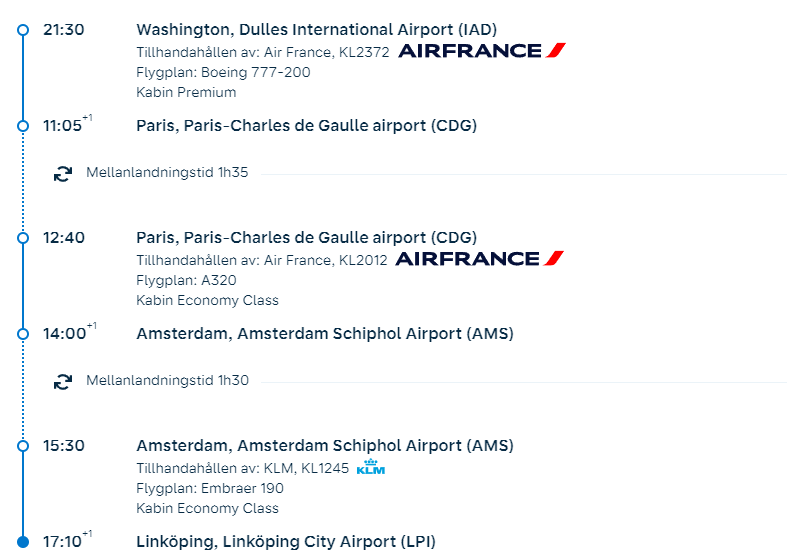
Task: Click the transfer arrows icon for 1h35 layover
Action: 63,173
